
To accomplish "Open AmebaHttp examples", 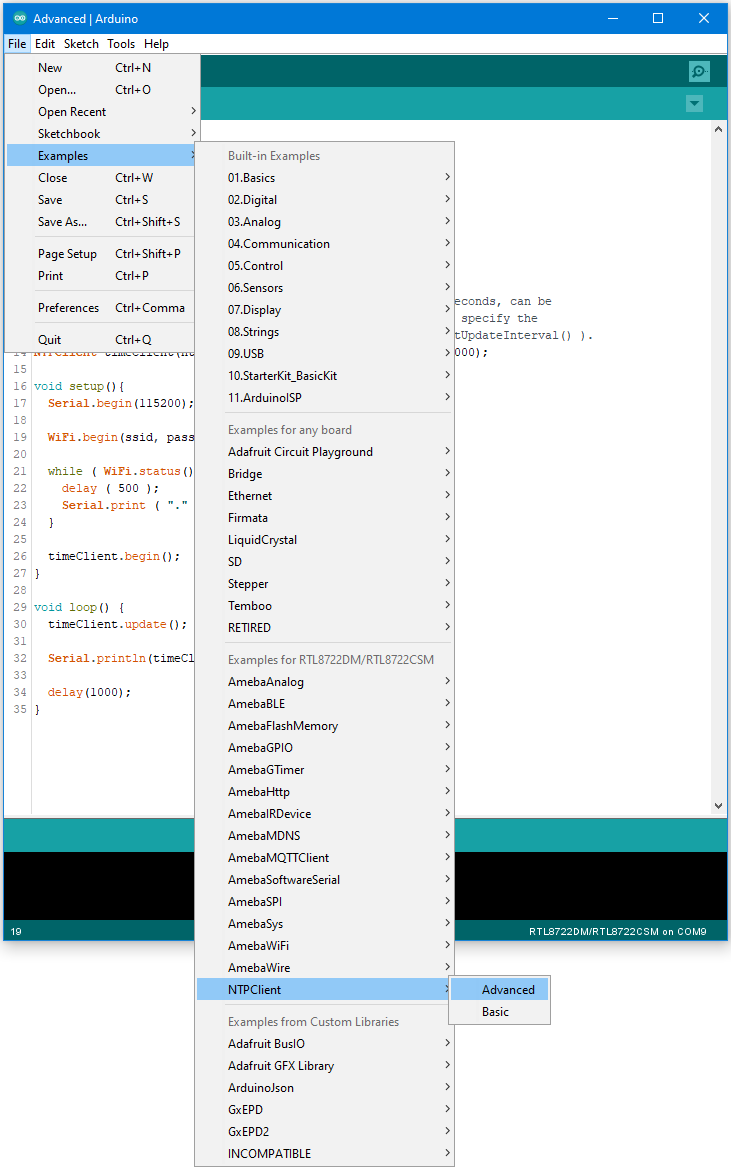I will (x=324, y=792).
